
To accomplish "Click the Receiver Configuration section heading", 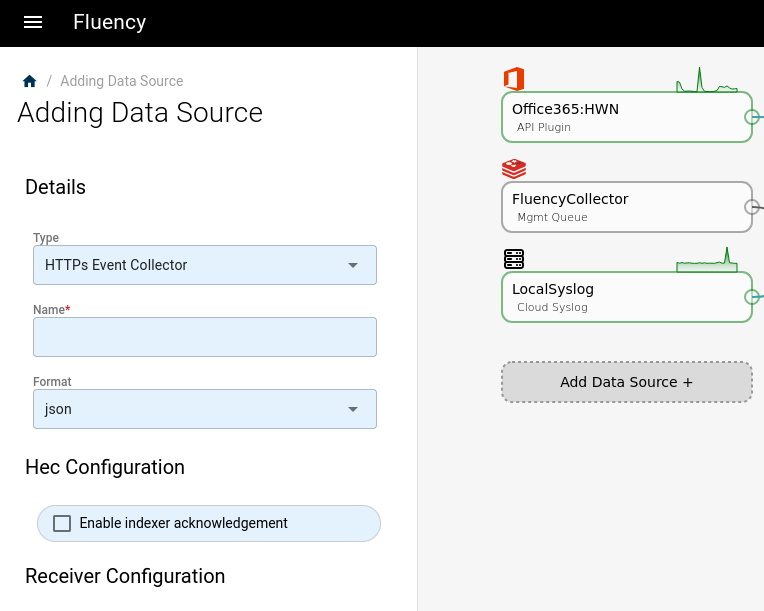I will (x=125, y=576).
